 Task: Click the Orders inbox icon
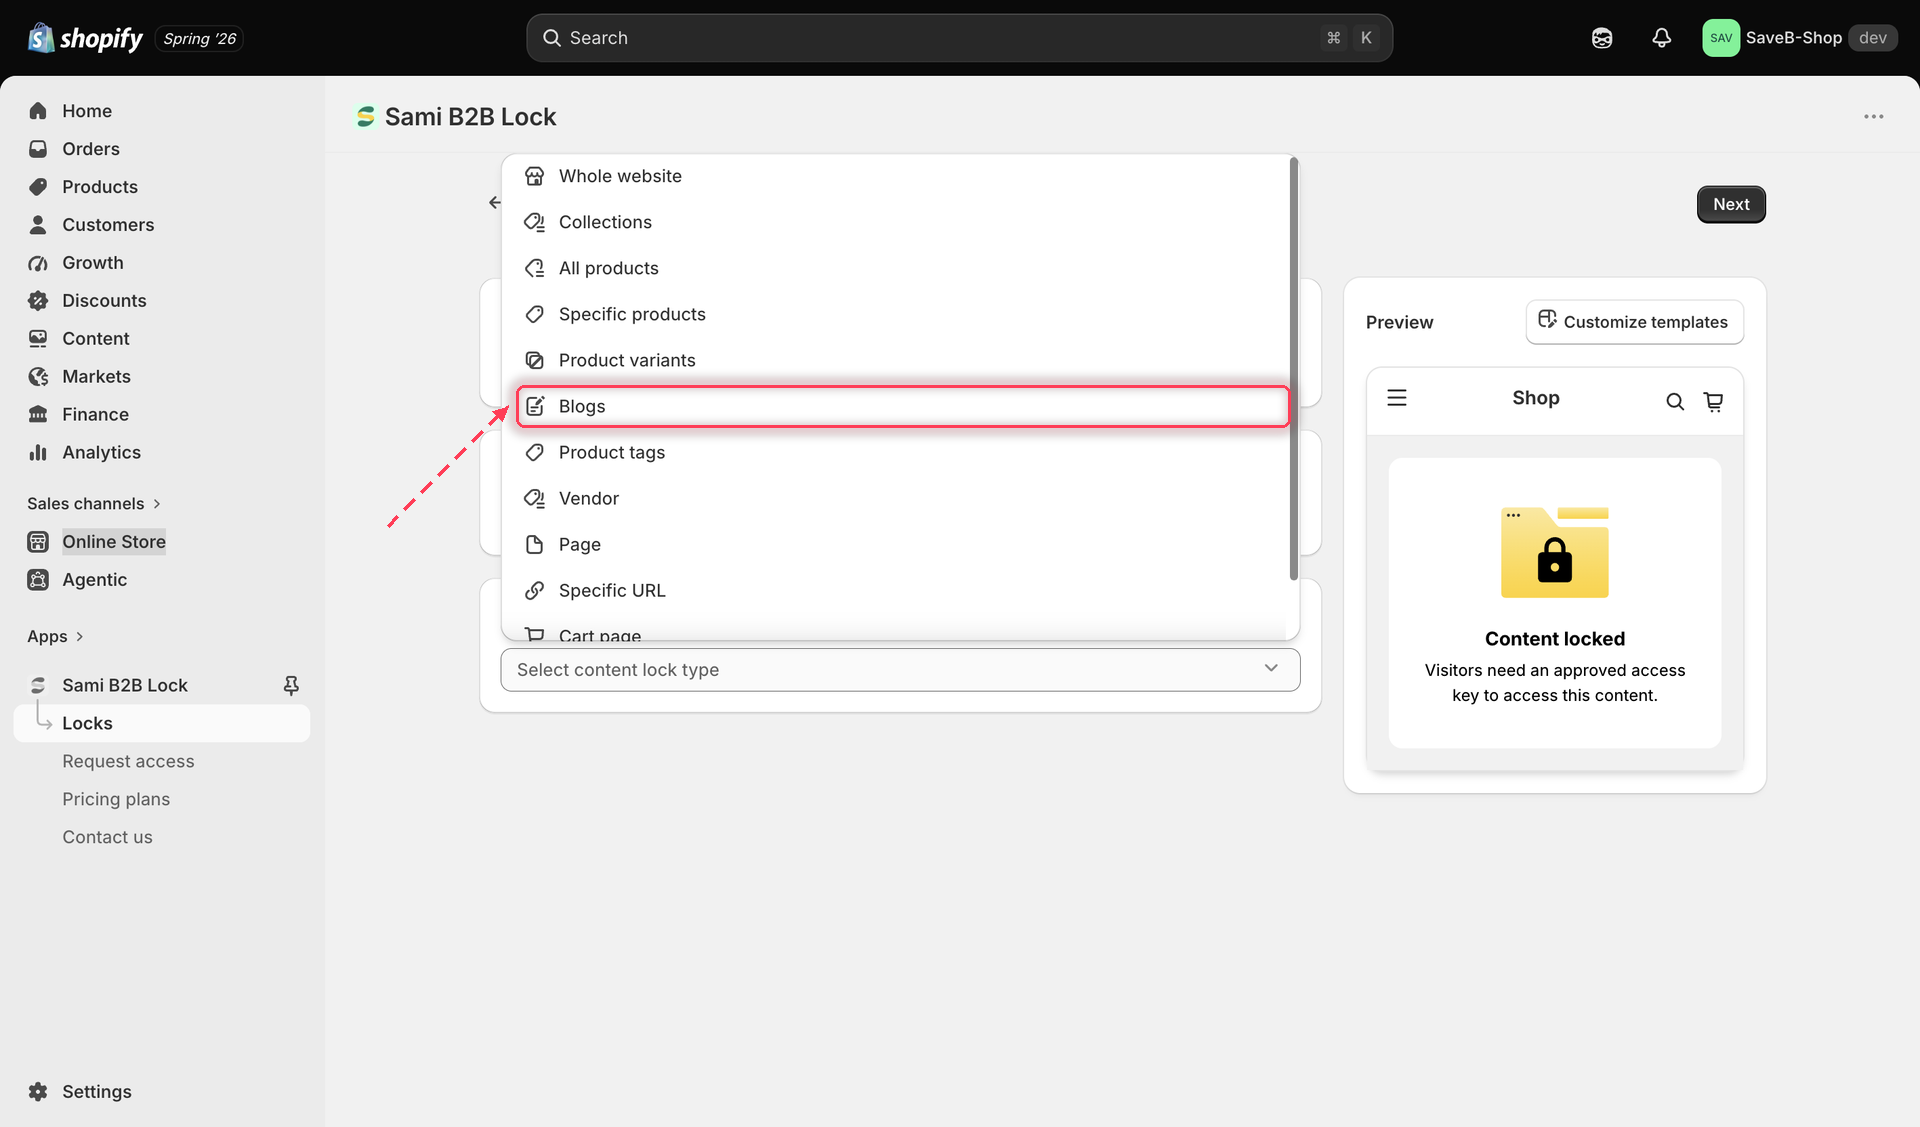click(38, 149)
